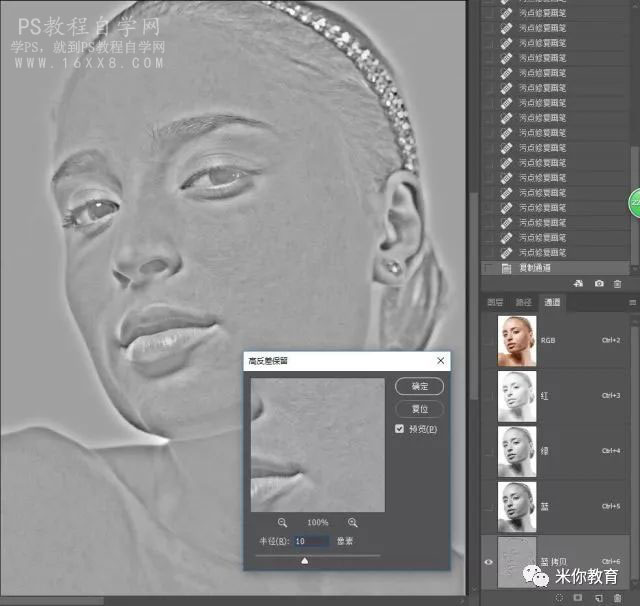The width and height of the screenshot is (640, 606).
Task: Switch to the 路径 tab
Action: tap(524, 302)
